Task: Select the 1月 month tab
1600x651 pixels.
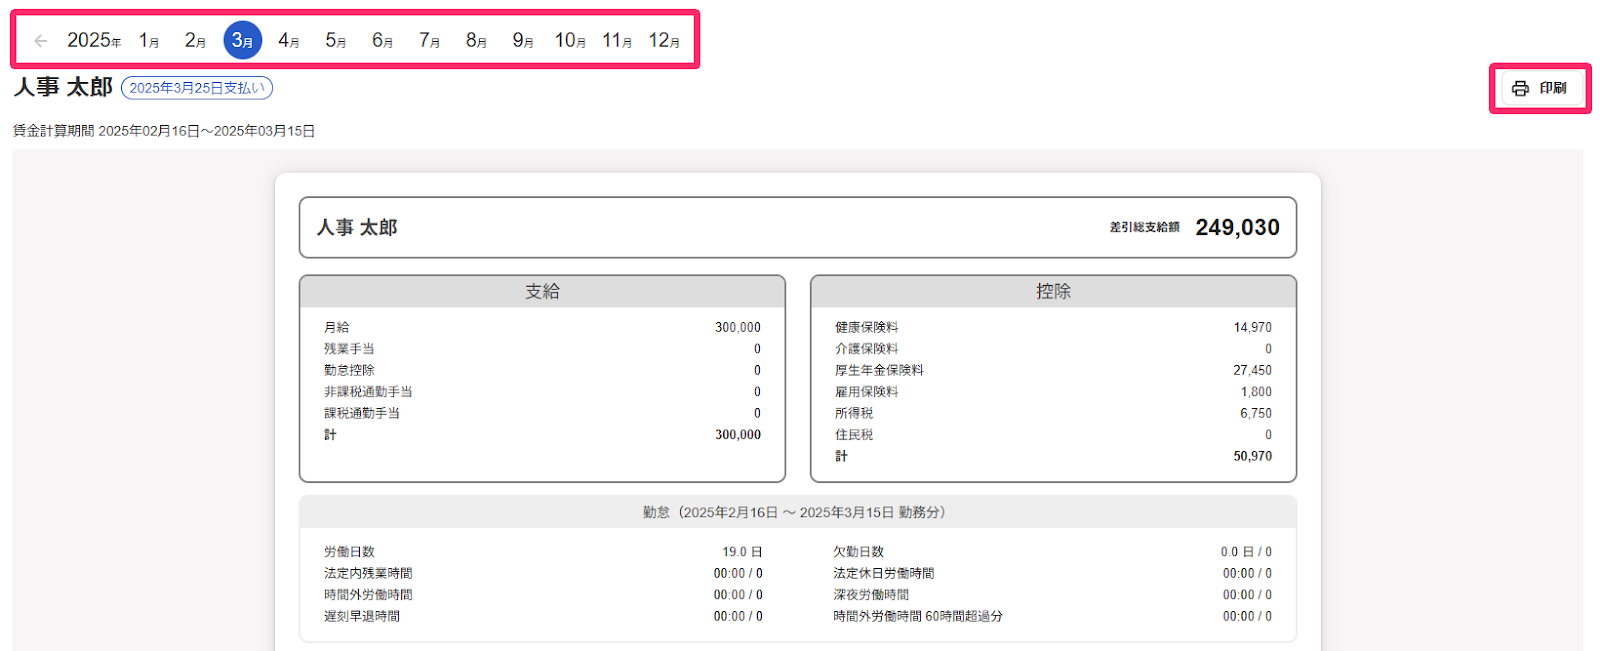Action: 149,41
